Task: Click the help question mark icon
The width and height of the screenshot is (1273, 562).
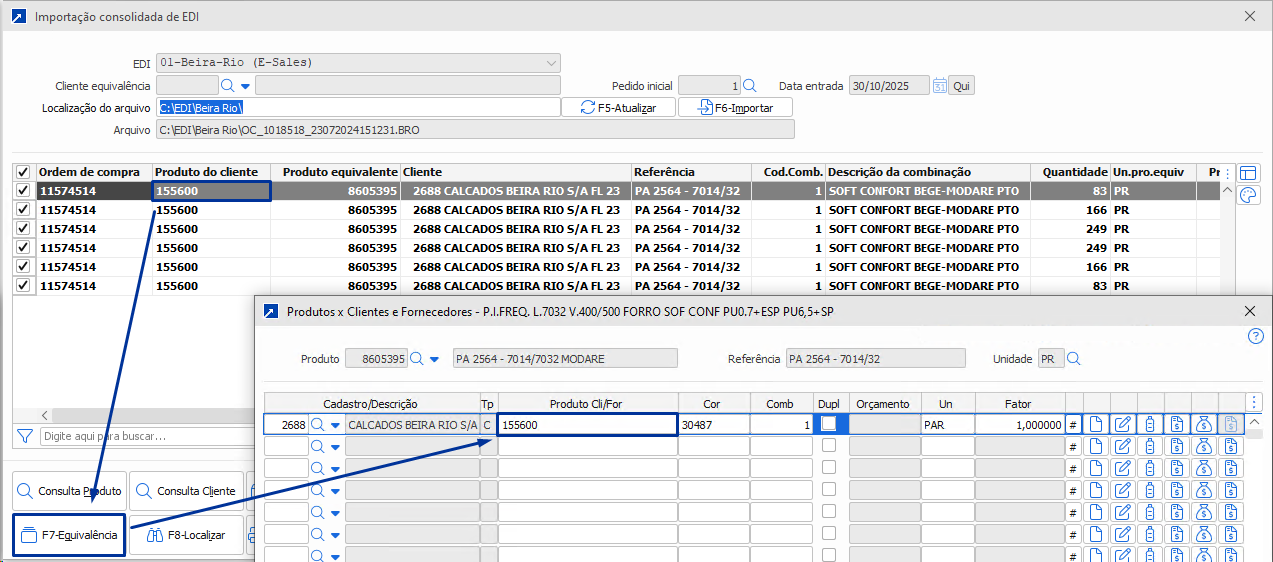Action: pos(1256,336)
